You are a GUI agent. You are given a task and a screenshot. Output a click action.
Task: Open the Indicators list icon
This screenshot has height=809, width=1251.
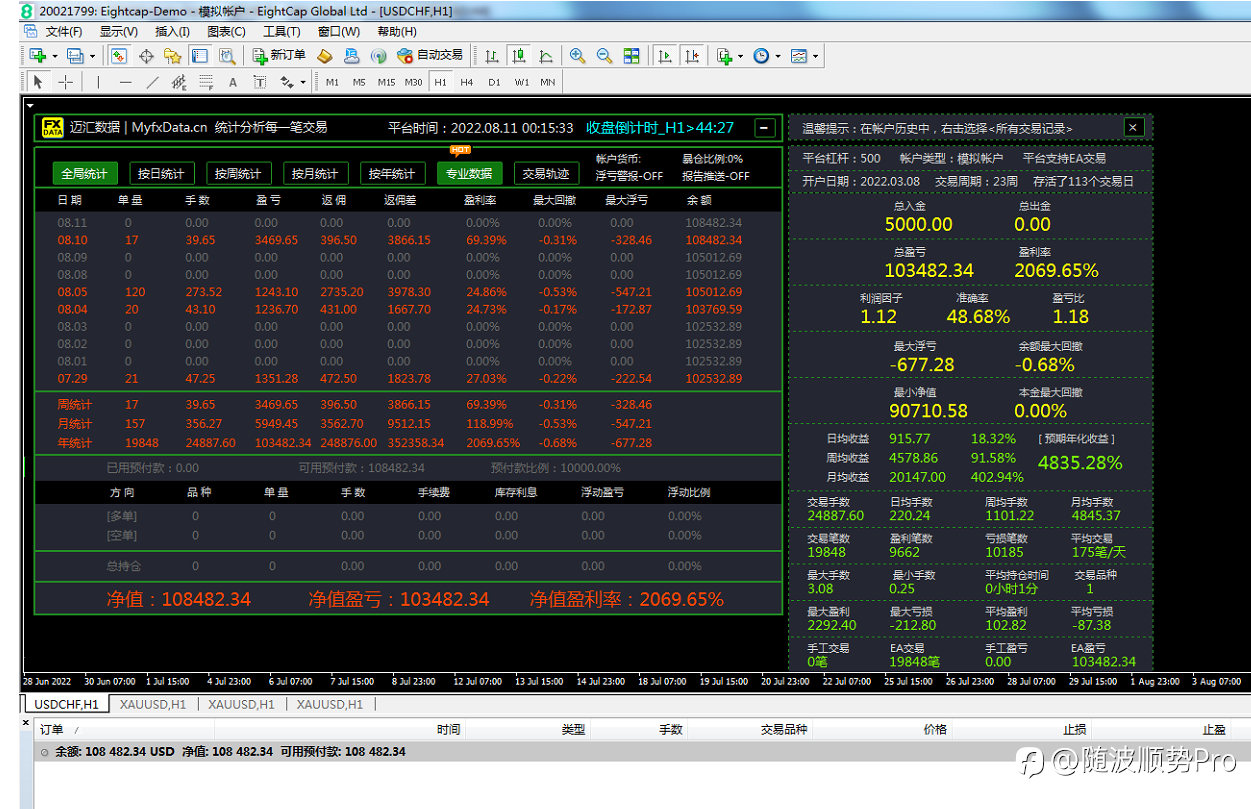724,56
